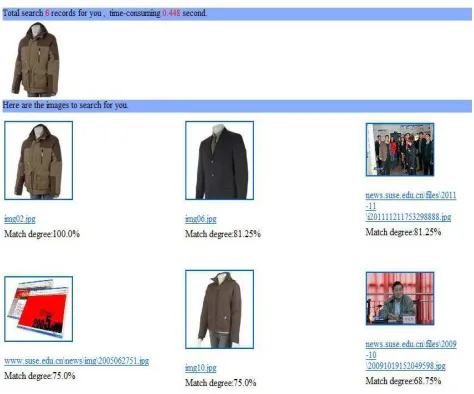Select the 'Match degree:100.0%' text
This screenshot has height=394, width=474.
pyautogui.click(x=42, y=234)
